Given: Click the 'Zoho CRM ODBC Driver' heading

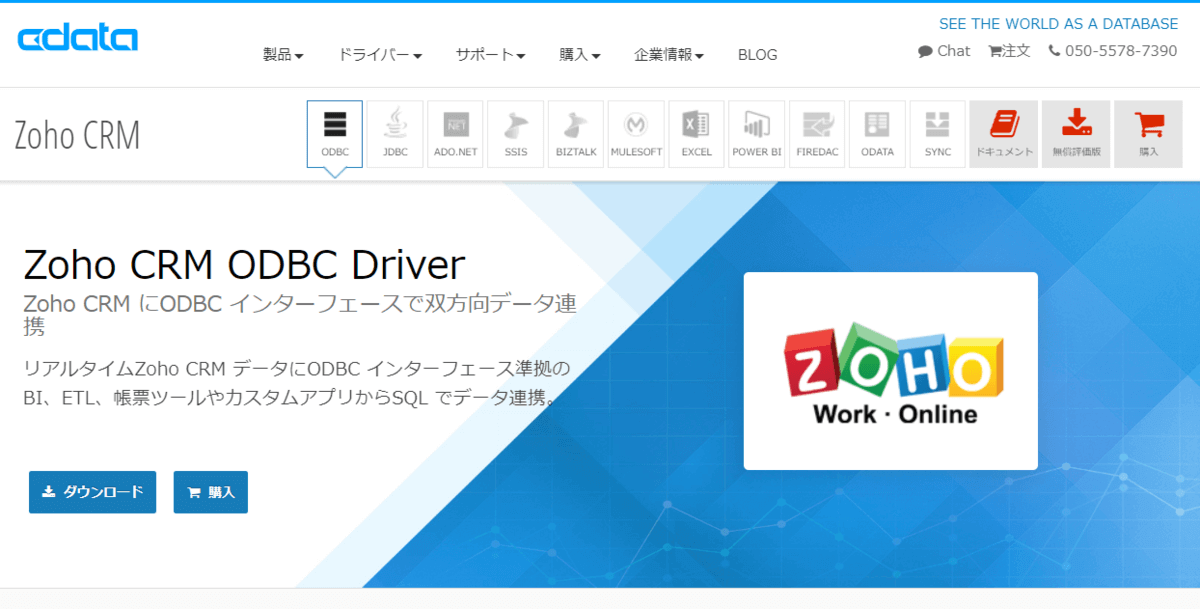Looking at the screenshot, I should click(x=244, y=264).
